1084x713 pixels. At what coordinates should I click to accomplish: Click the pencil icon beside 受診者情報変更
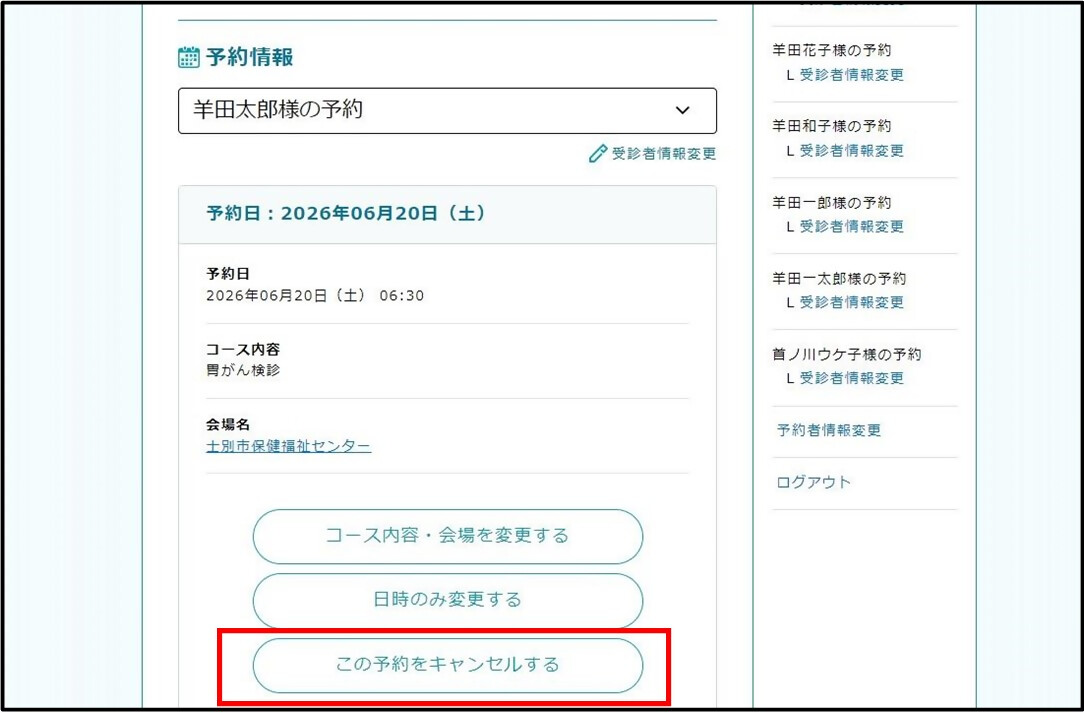pyautogui.click(x=598, y=154)
